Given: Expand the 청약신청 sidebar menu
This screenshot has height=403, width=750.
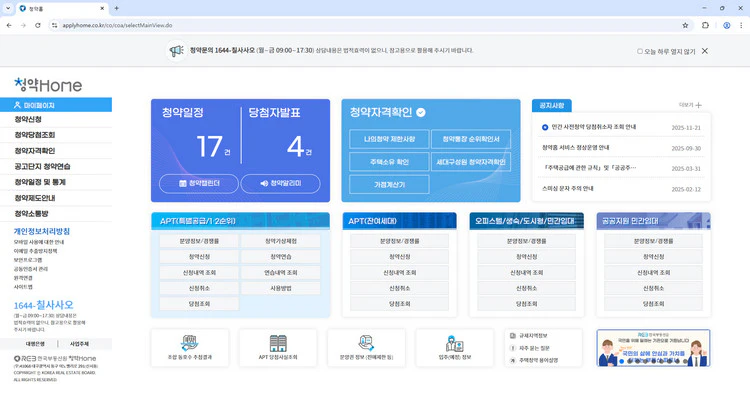Looking at the screenshot, I should tap(28, 120).
